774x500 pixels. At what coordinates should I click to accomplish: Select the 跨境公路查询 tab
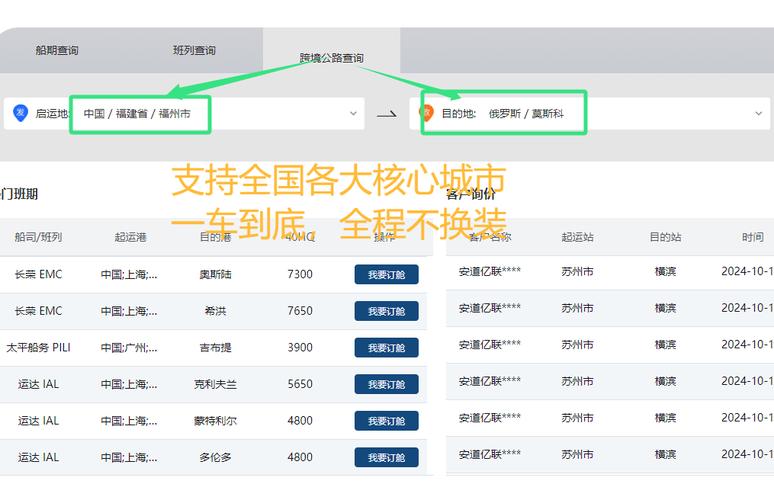coord(331,58)
